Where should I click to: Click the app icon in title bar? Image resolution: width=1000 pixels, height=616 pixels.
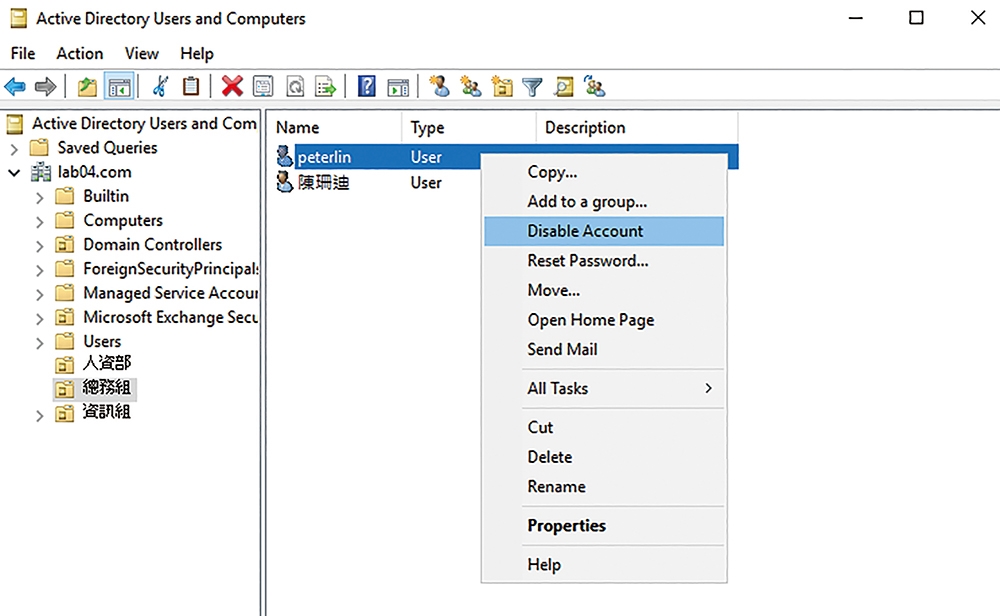coord(19,18)
